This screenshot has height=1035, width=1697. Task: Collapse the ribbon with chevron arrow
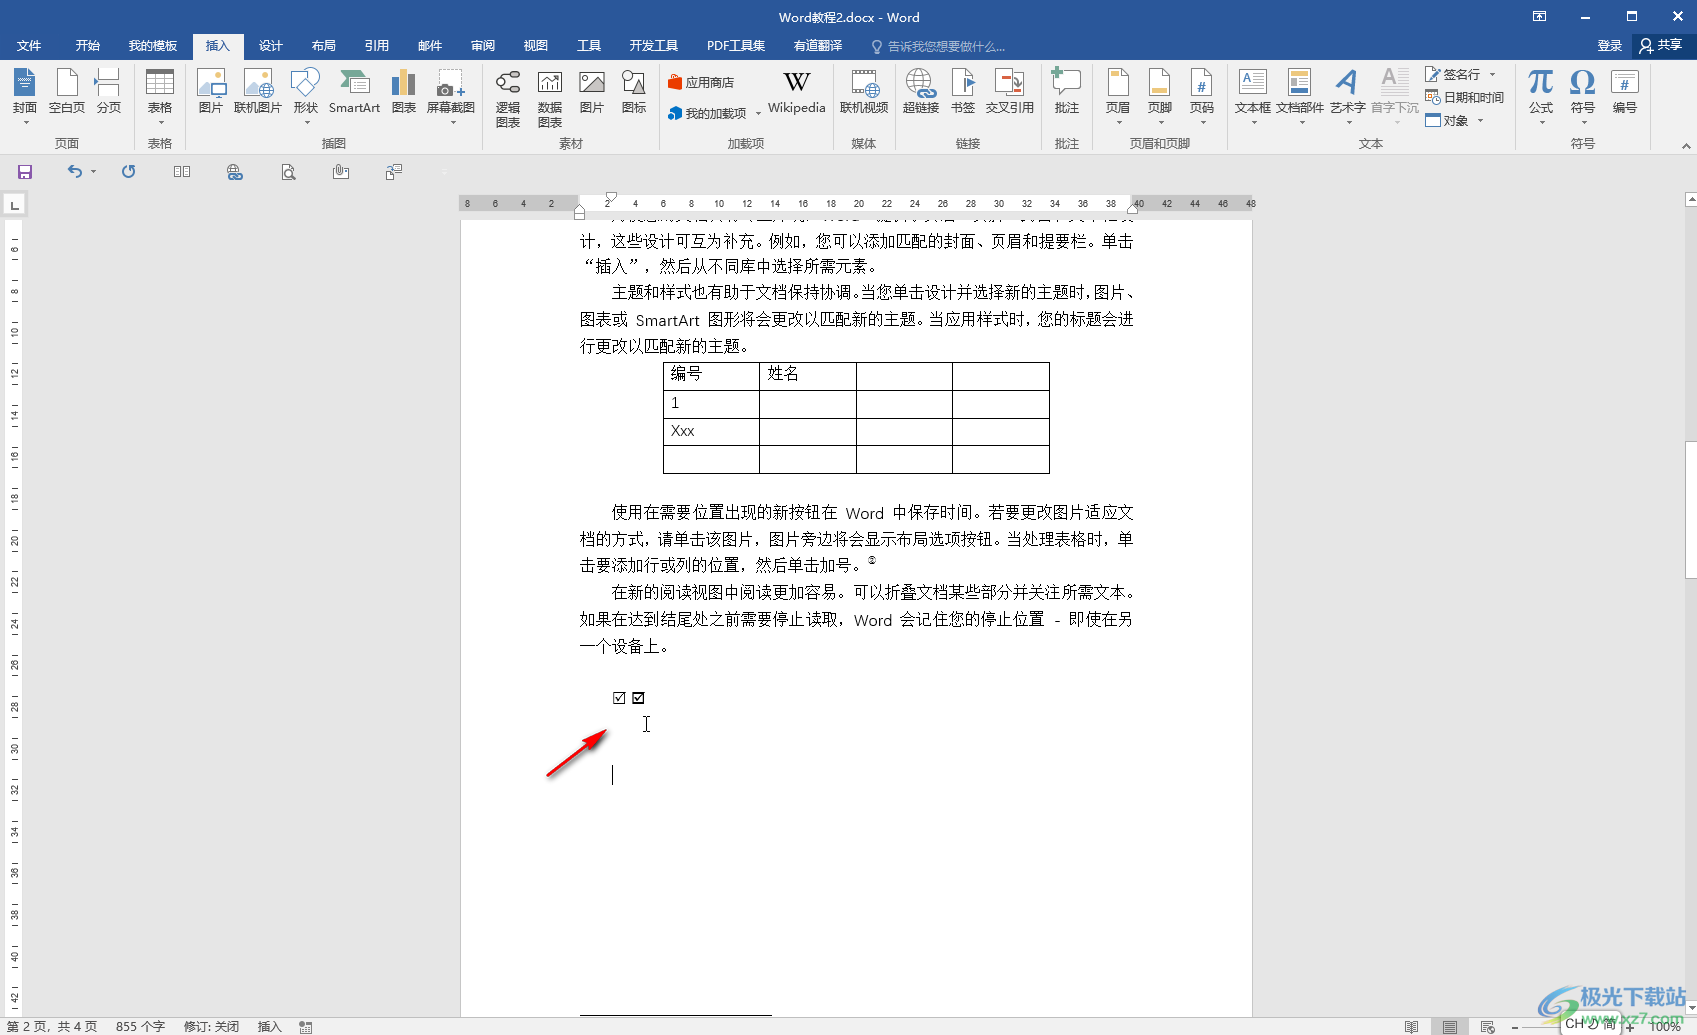click(1686, 146)
